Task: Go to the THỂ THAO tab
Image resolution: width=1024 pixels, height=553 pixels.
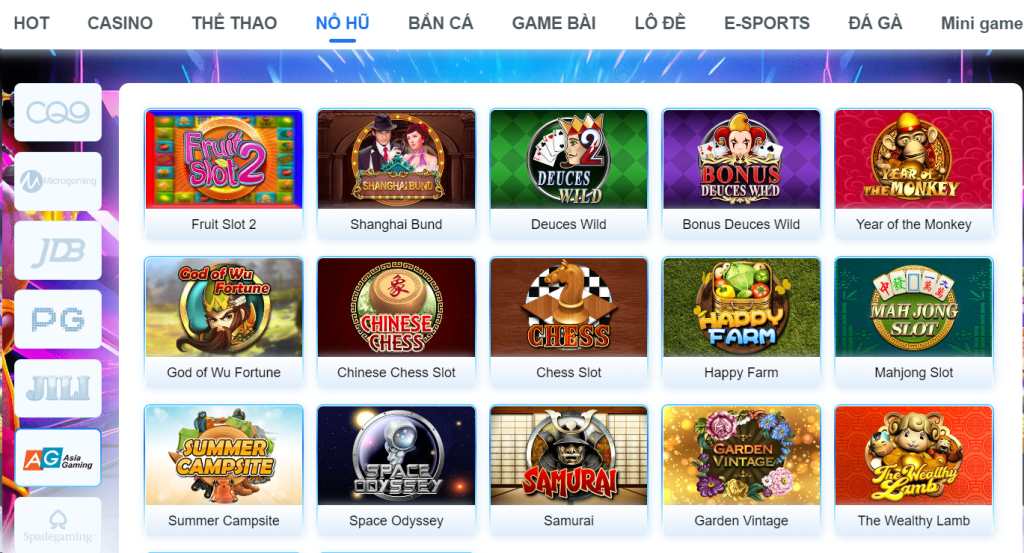Action: (234, 24)
